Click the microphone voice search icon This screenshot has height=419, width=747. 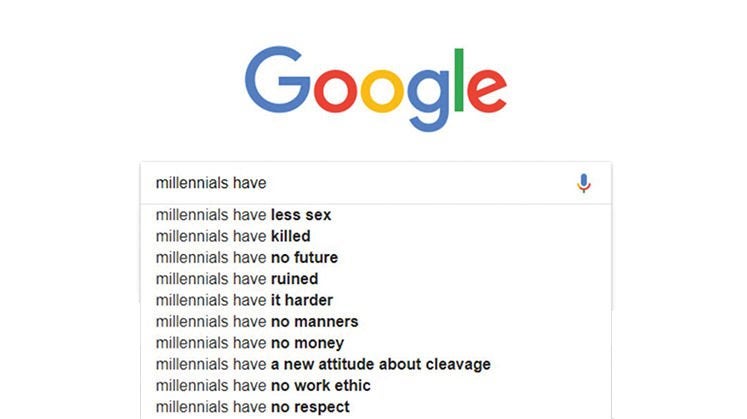[584, 184]
